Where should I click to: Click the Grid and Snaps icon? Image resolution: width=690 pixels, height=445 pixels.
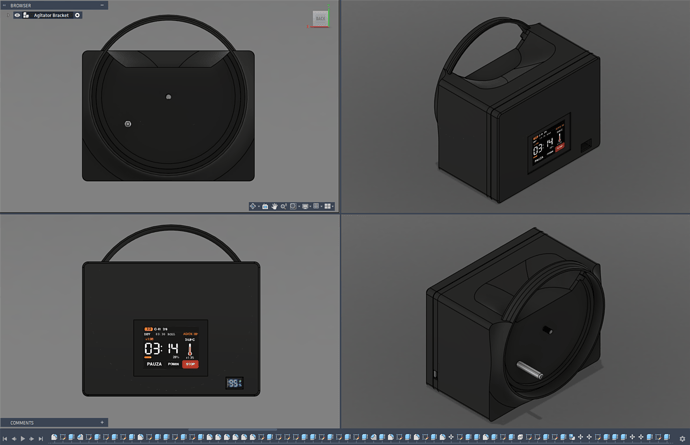(x=316, y=206)
